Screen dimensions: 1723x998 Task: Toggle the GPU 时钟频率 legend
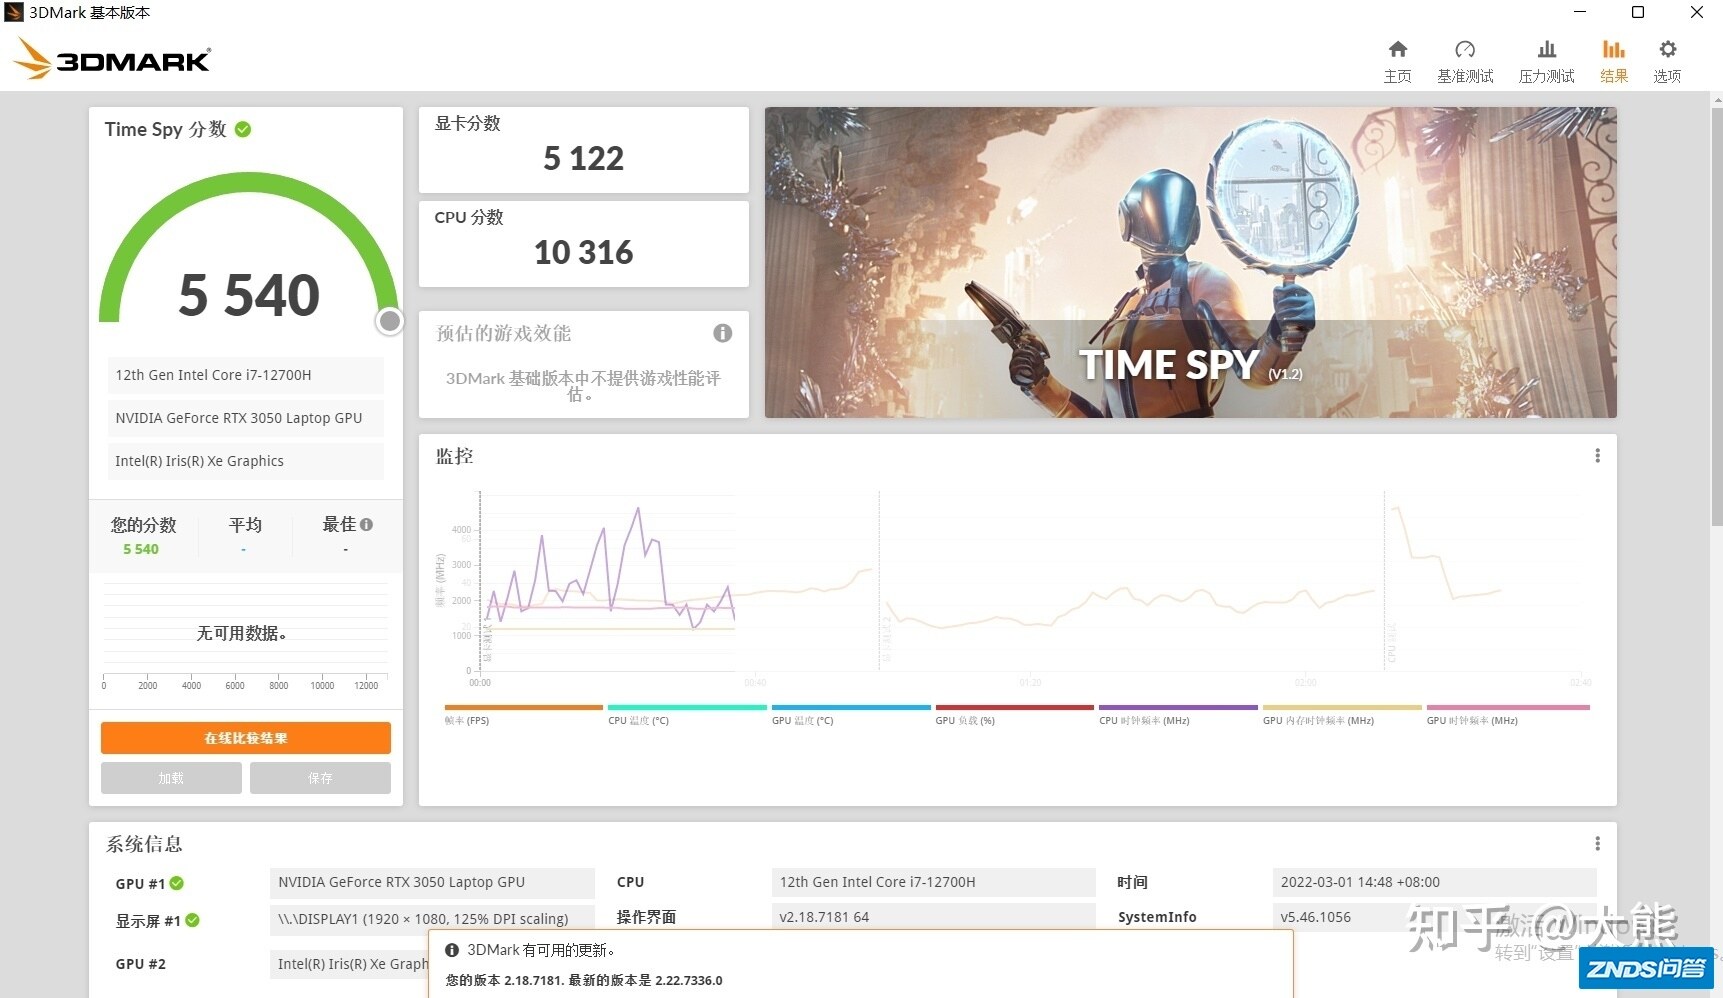(x=1508, y=714)
